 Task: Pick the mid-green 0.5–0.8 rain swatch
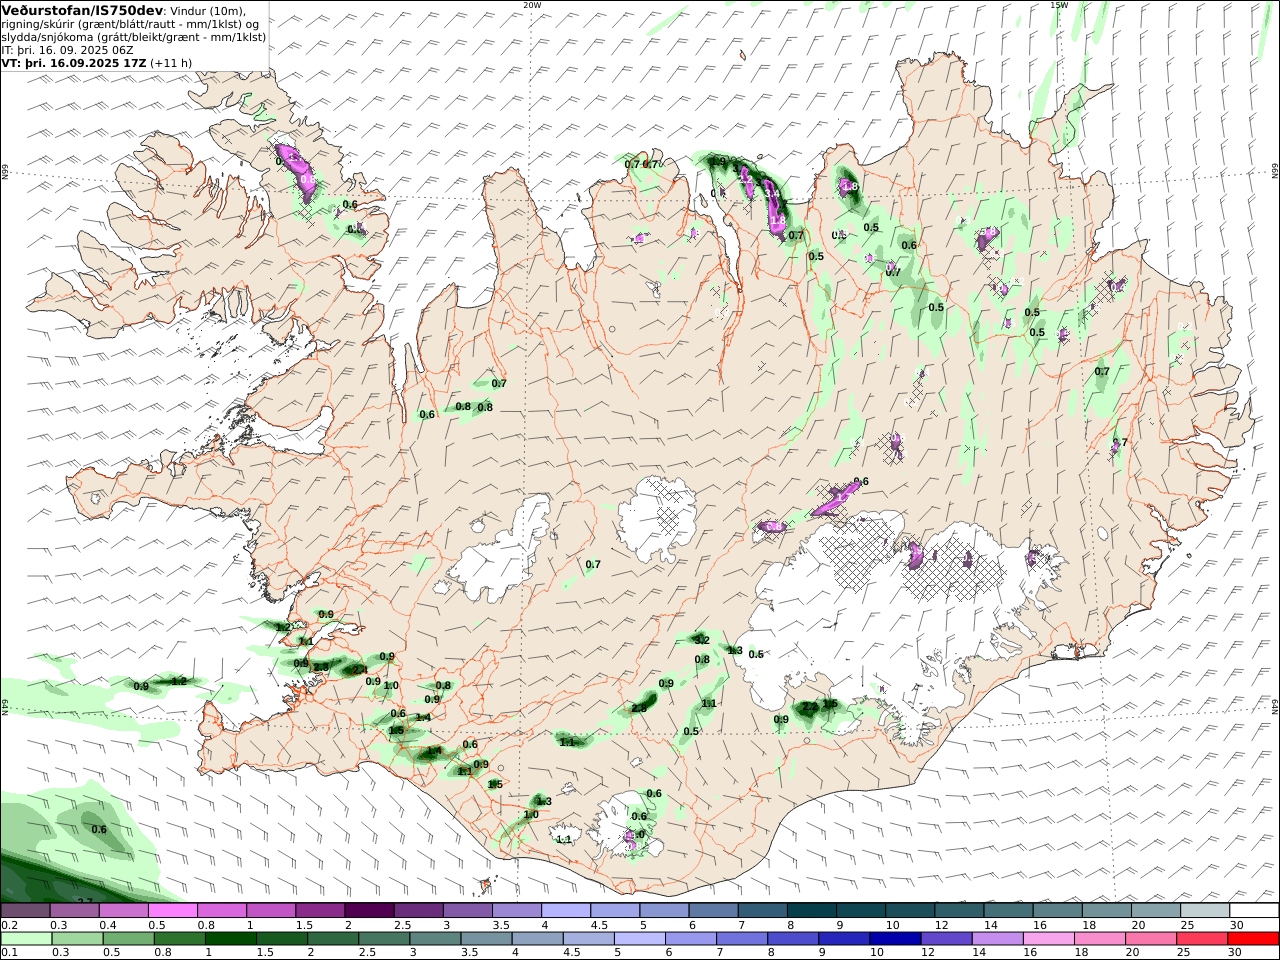point(129,938)
